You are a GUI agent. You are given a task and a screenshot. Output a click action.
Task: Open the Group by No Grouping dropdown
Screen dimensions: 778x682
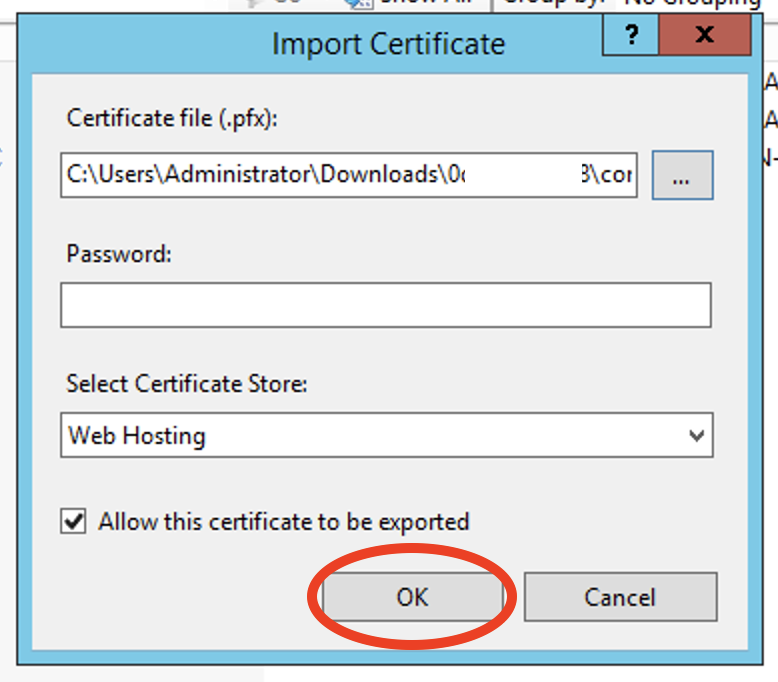[x=692, y=3]
